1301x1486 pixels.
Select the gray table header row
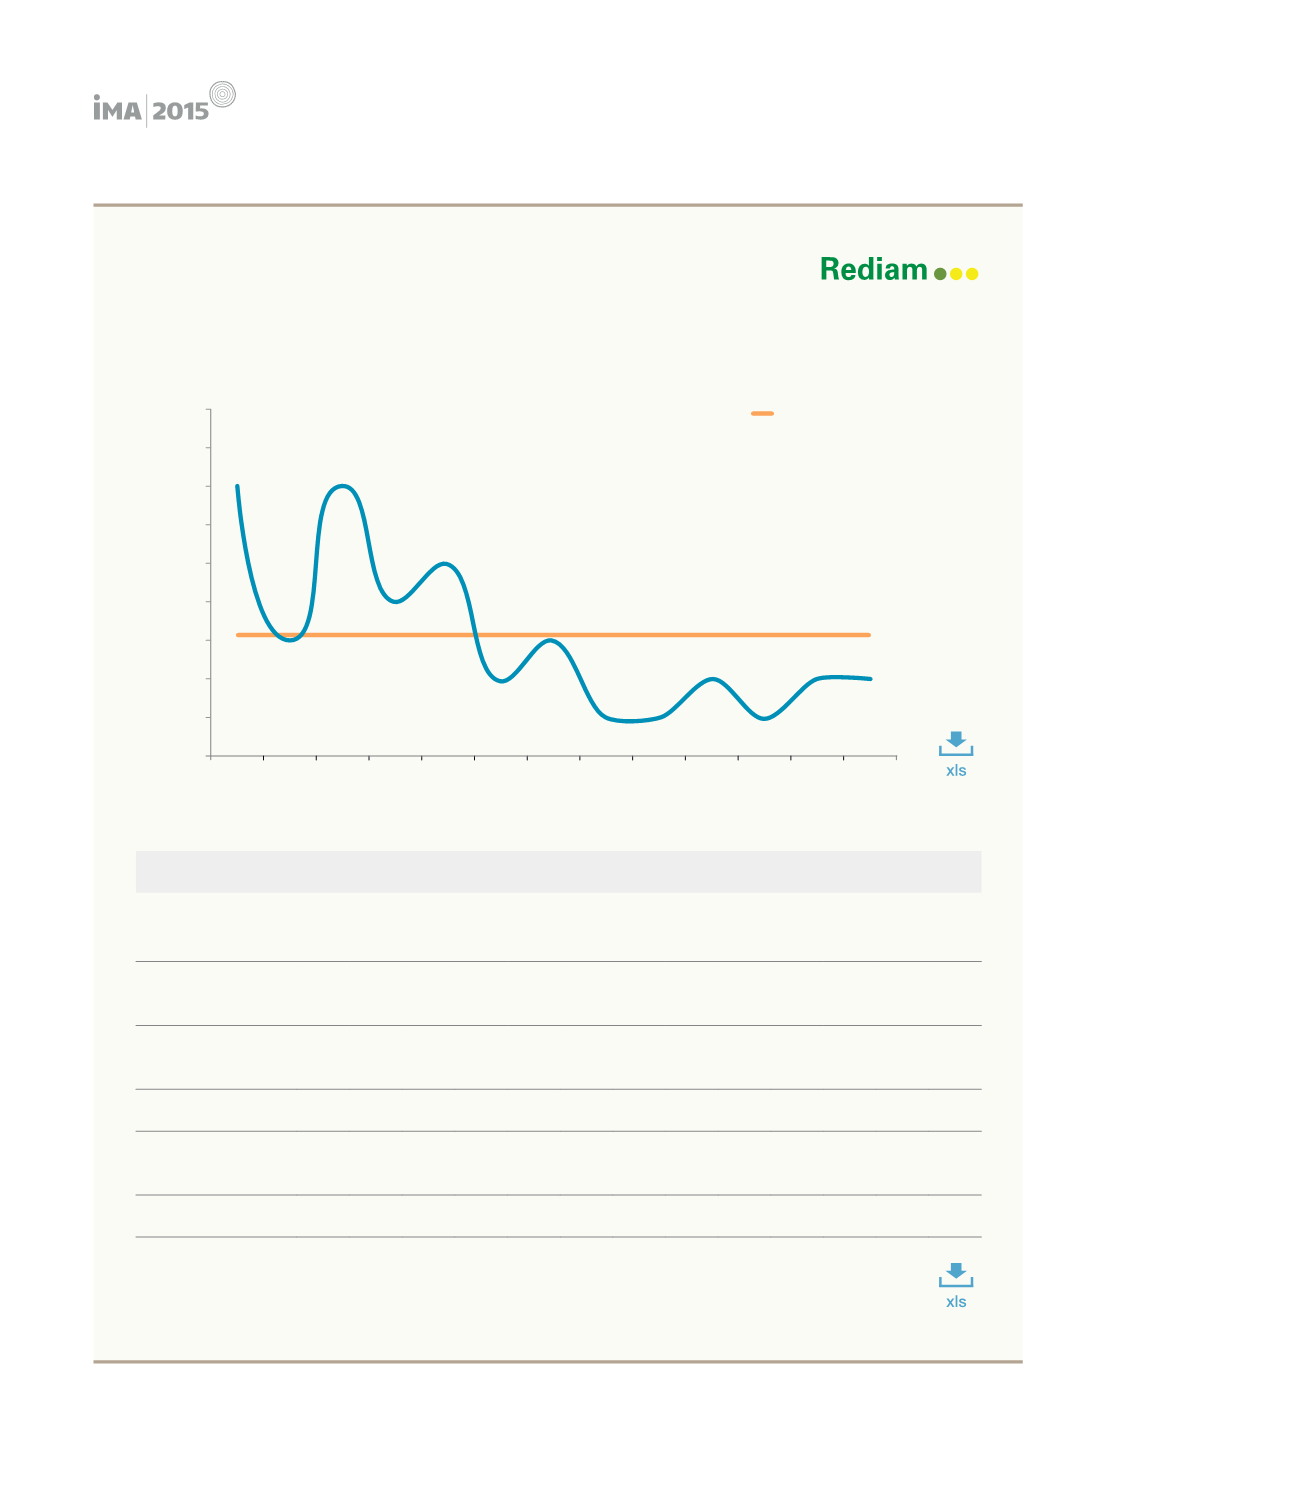tap(558, 872)
